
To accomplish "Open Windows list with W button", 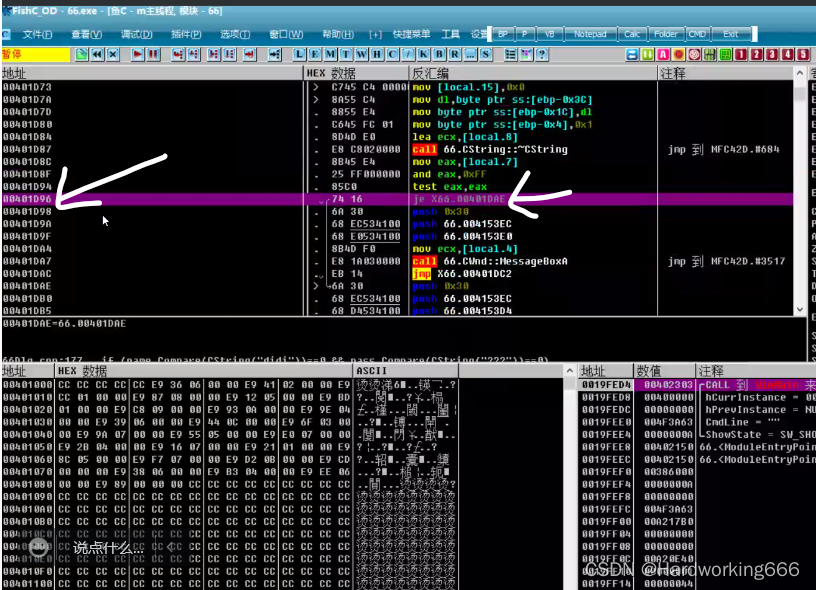I will click(362, 55).
